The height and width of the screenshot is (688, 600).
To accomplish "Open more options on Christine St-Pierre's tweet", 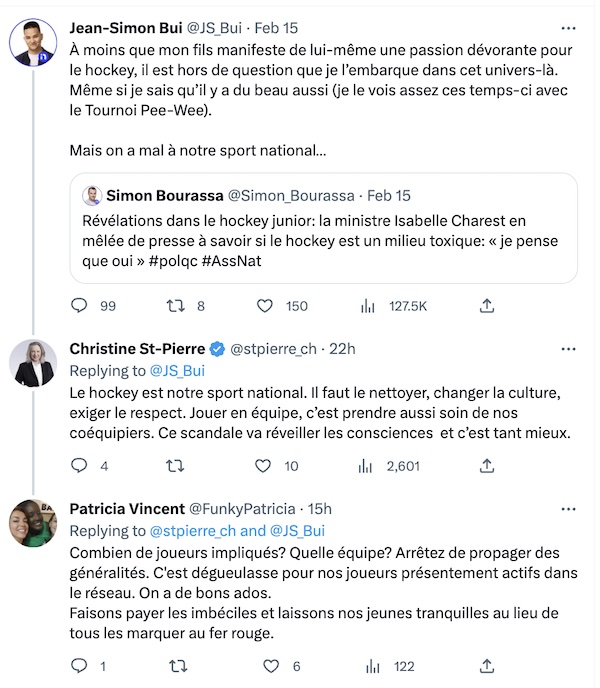I will click(568, 349).
